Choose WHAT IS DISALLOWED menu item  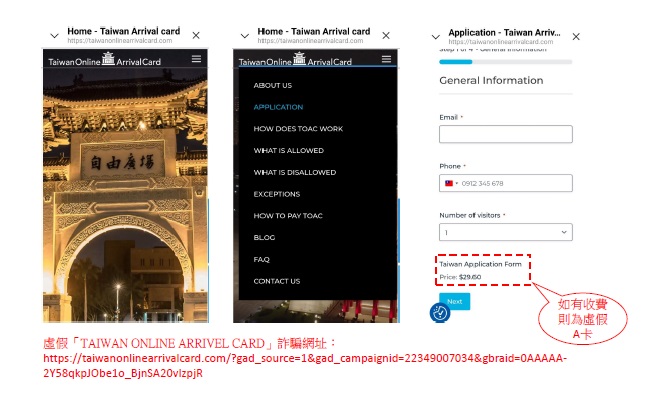[x=294, y=172]
